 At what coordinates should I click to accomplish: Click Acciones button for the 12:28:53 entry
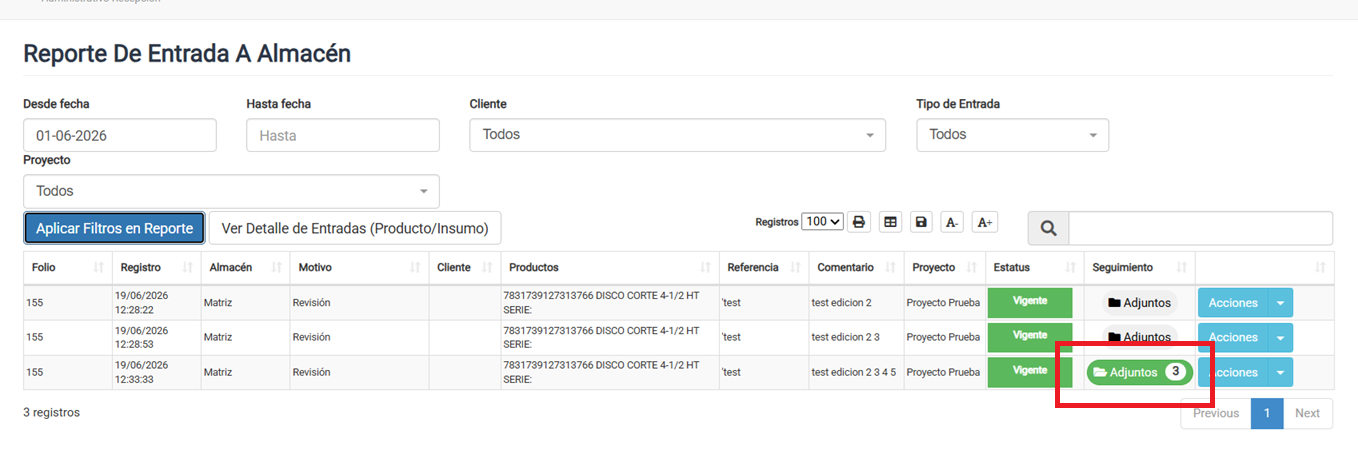[x=1233, y=338]
